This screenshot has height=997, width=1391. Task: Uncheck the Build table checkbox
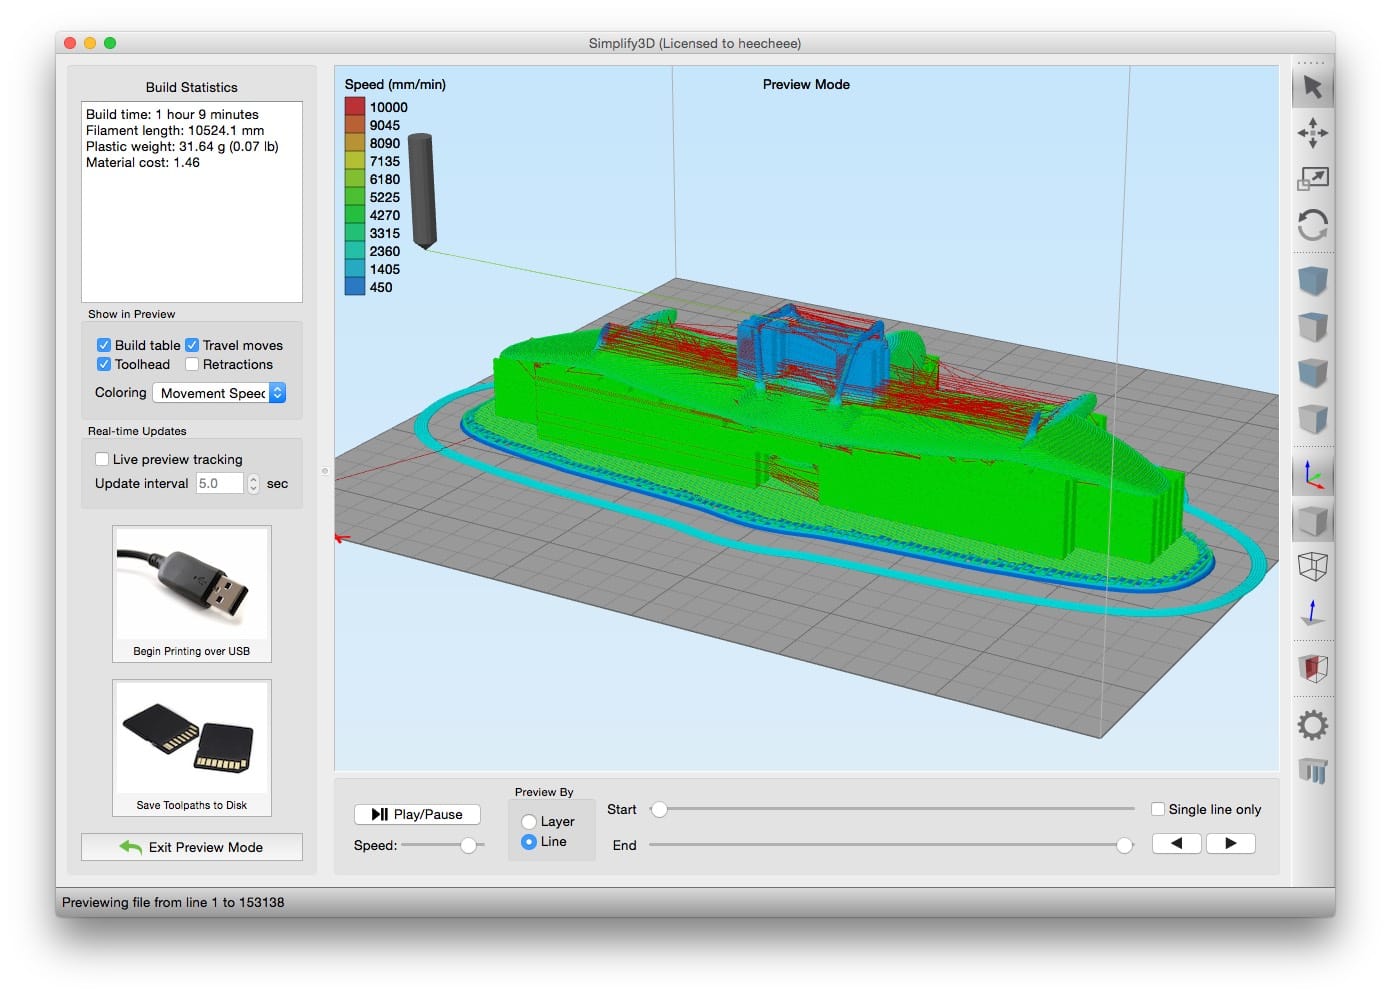click(104, 345)
